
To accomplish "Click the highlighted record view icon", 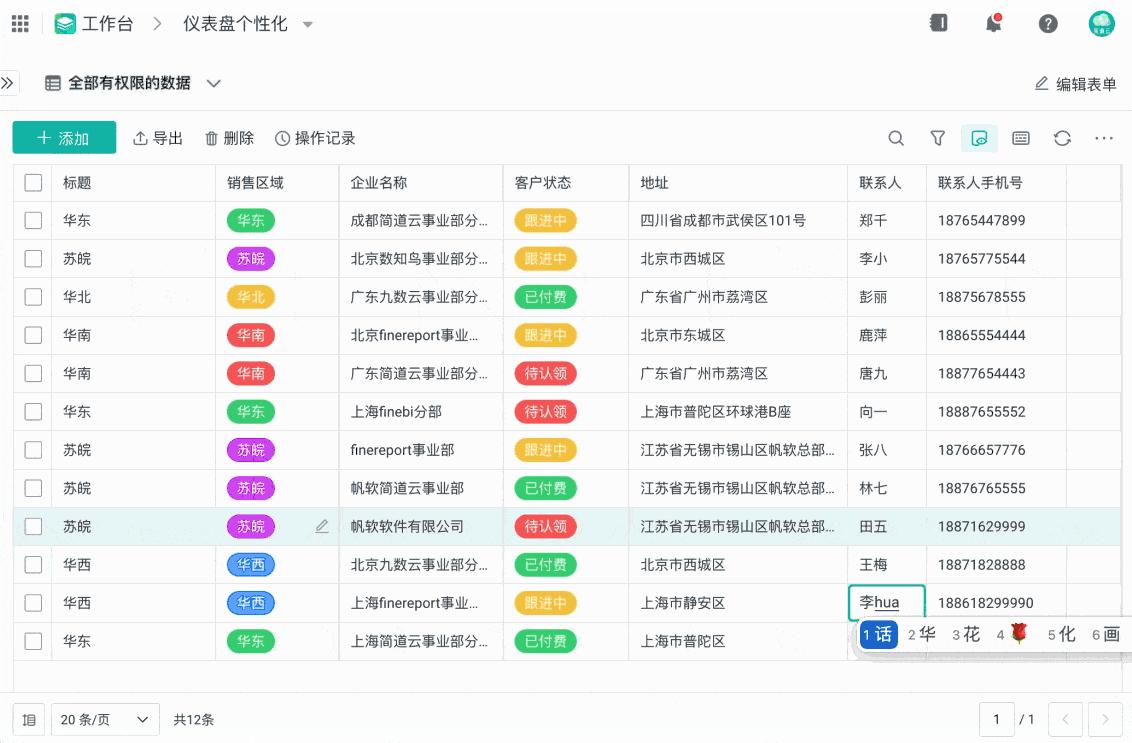I will (x=979, y=138).
